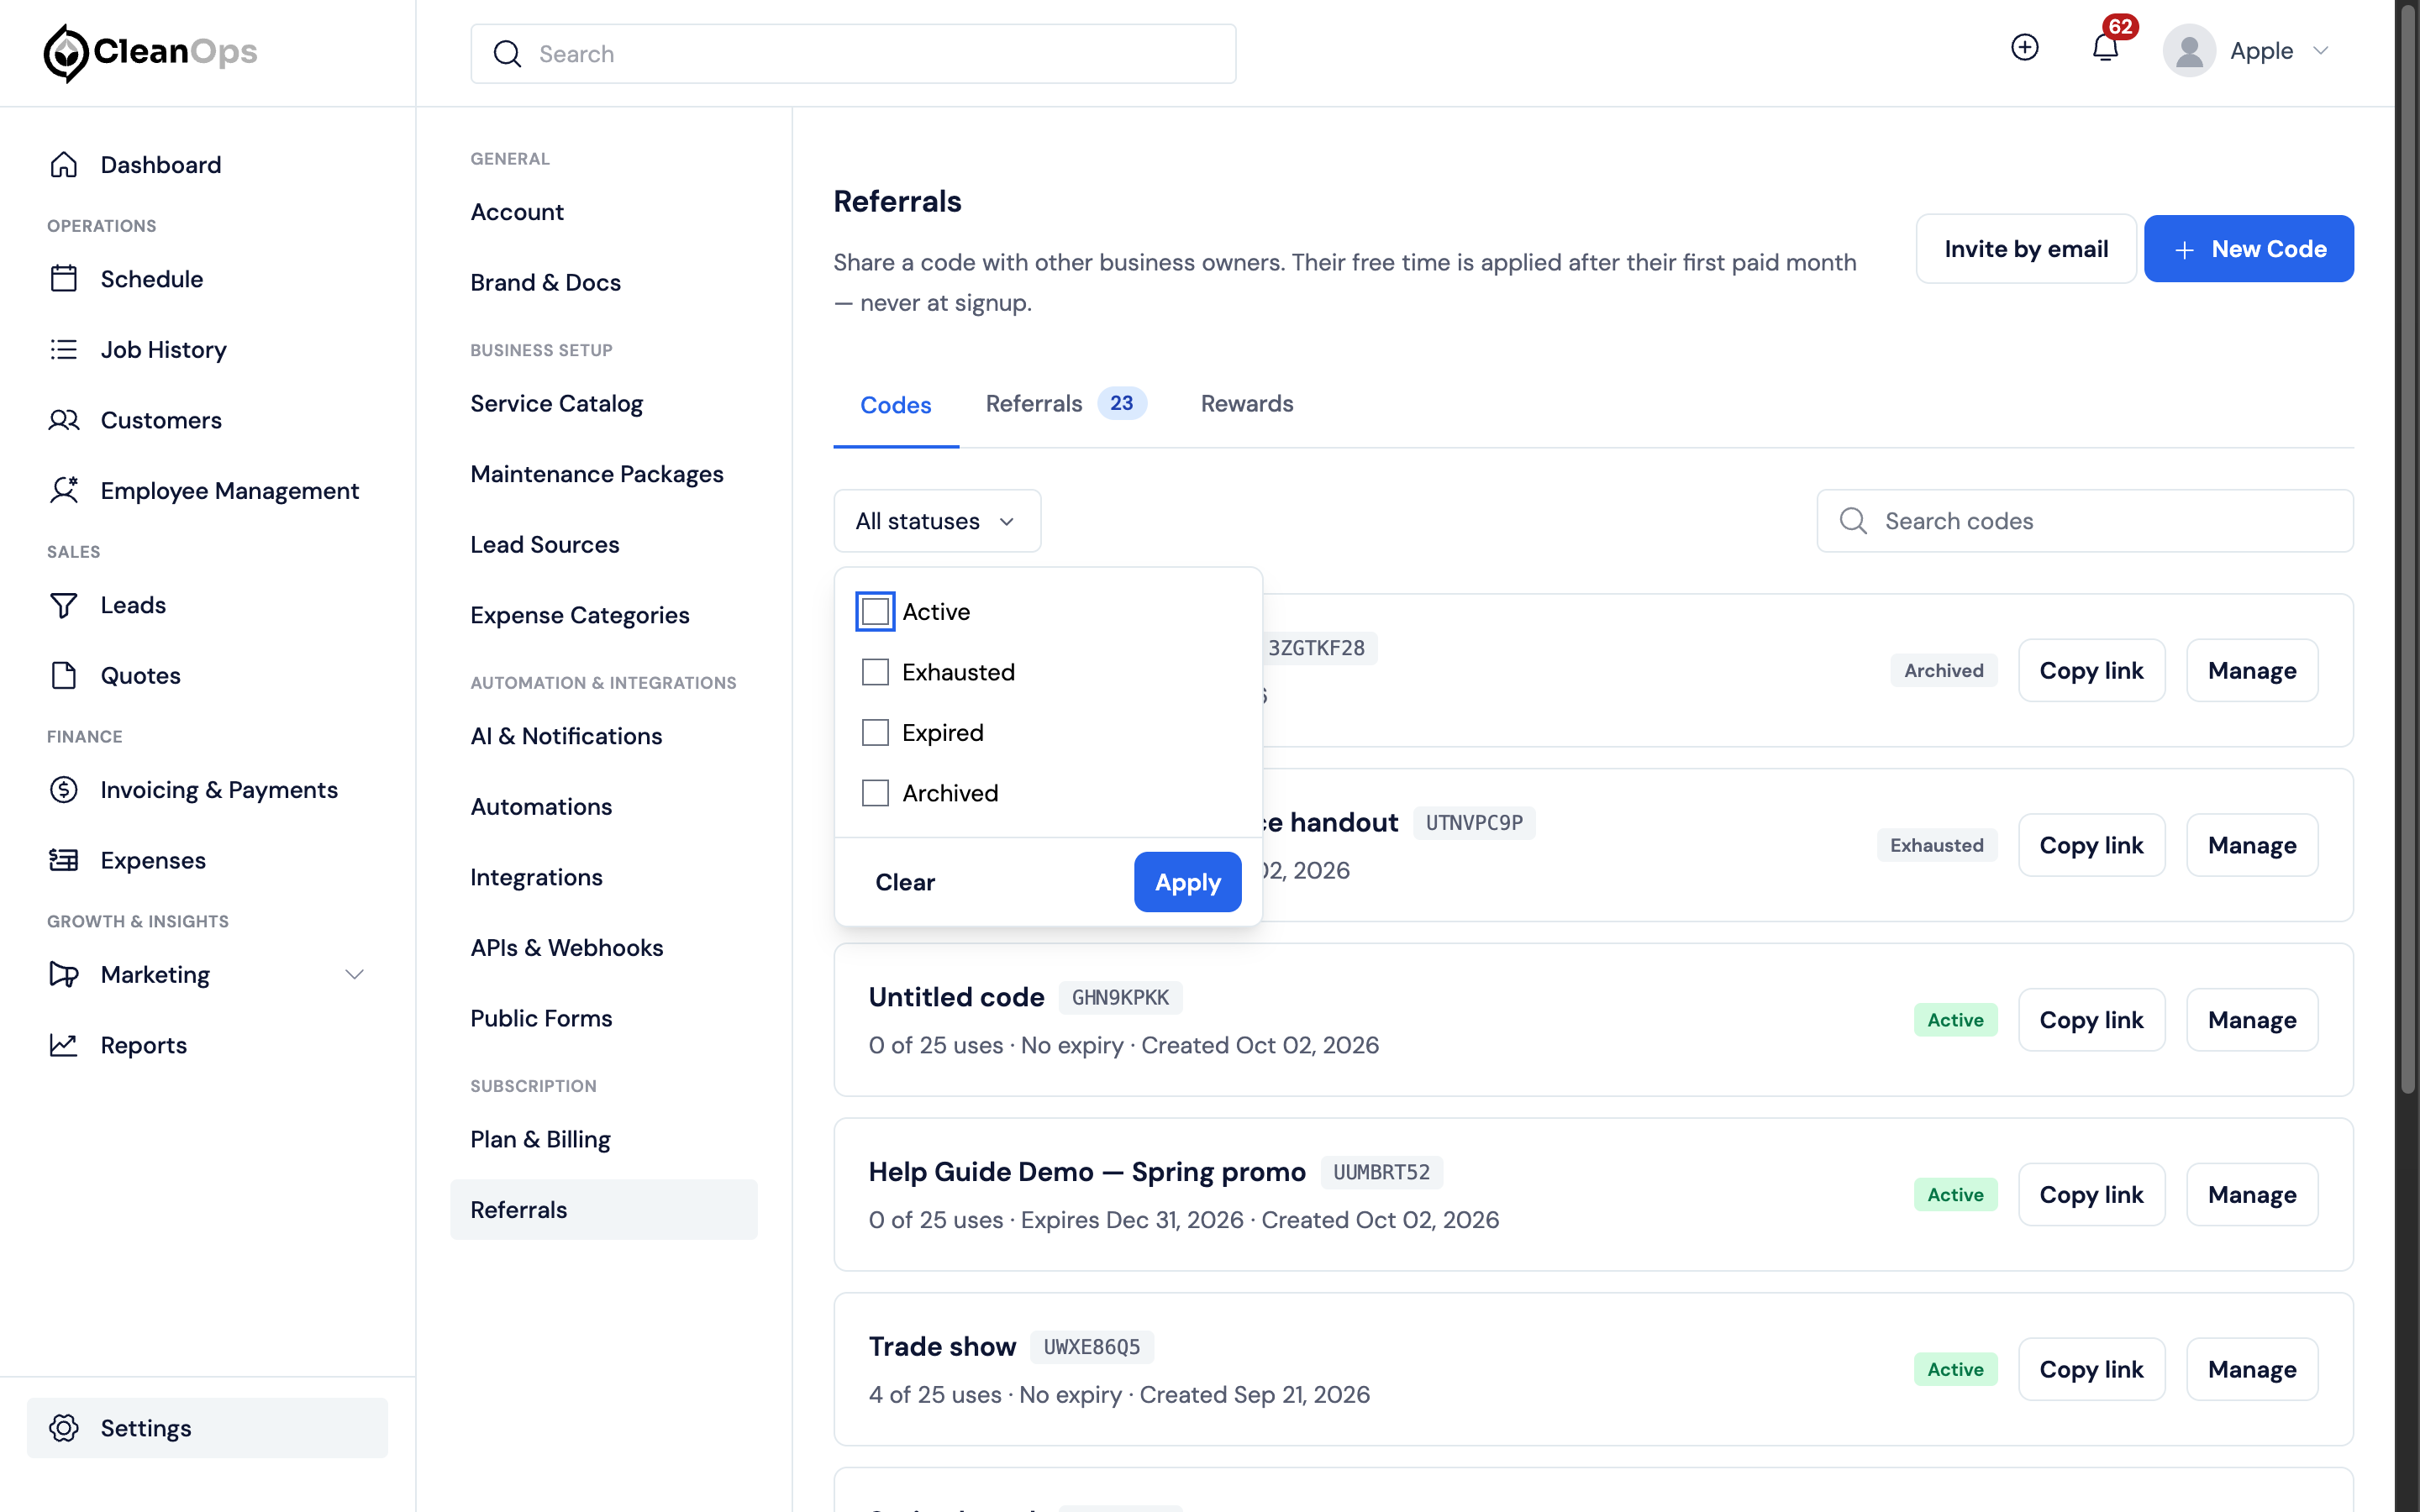Copy link for the Archived code
The image size is (2420, 1512).
click(x=2091, y=670)
